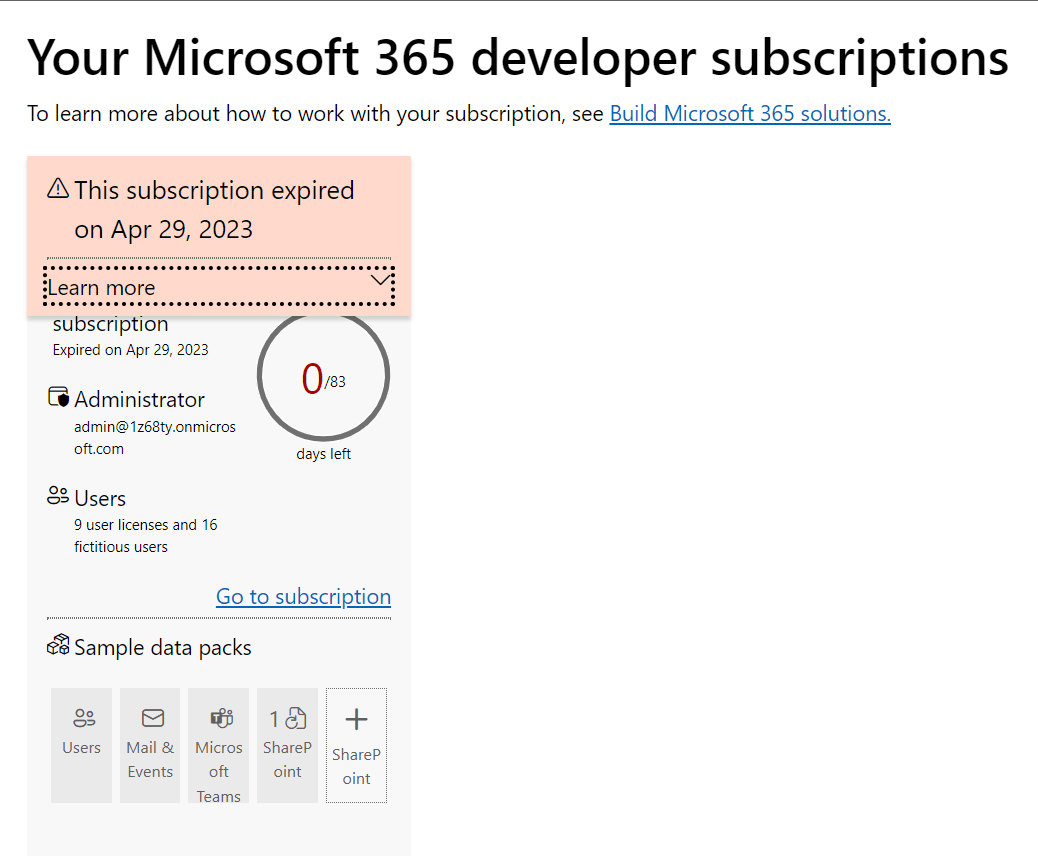
Task: Click the page title heading
Action: point(518,58)
